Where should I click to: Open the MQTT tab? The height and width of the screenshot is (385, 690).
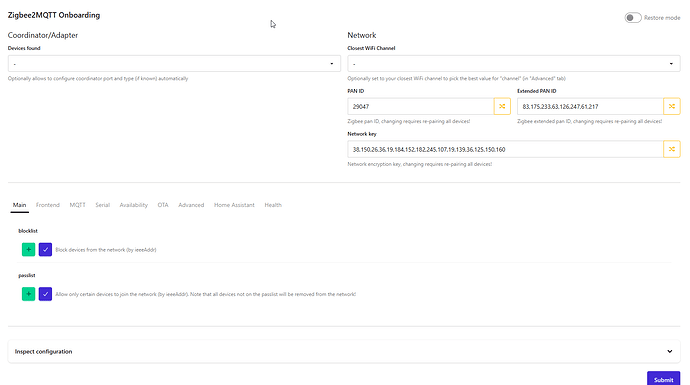coord(77,205)
